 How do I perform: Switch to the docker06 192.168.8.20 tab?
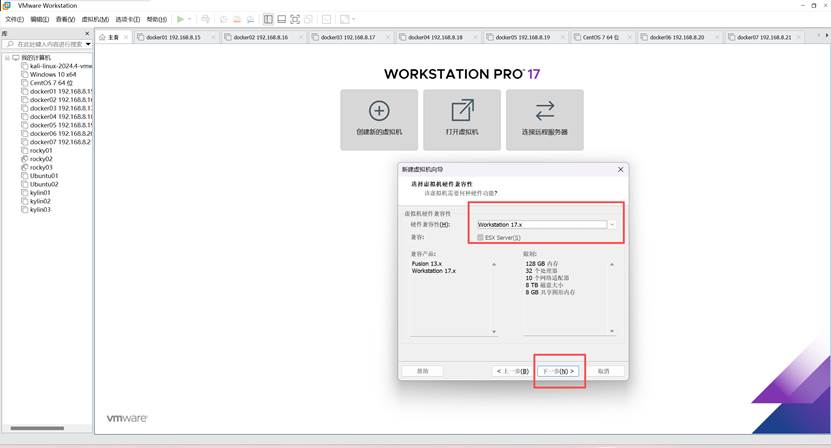tap(677, 37)
